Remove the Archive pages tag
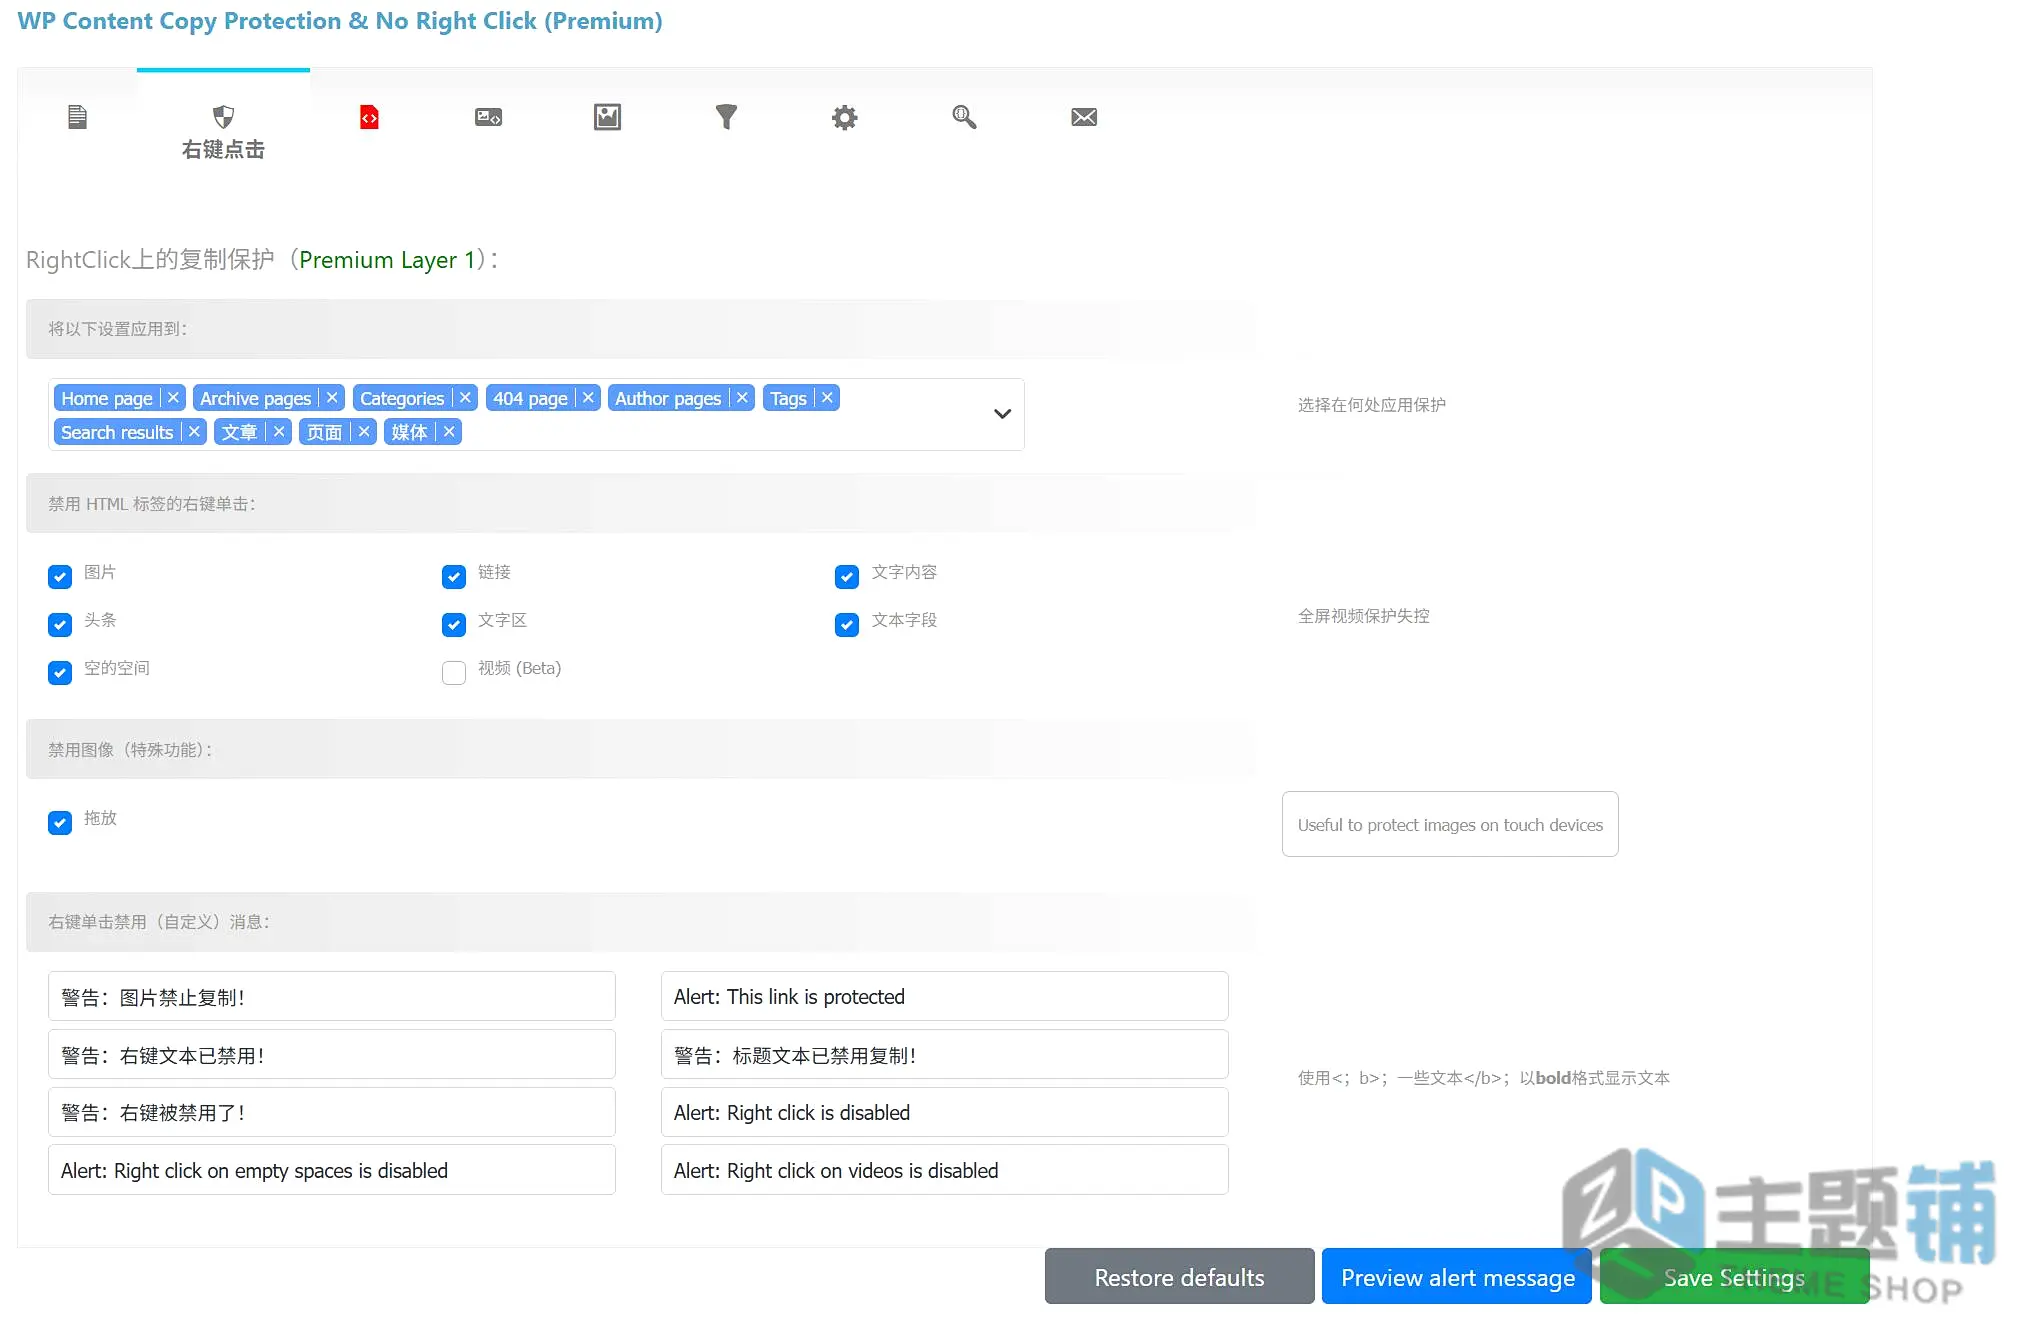Image resolution: width=2027 pixels, height=1337 pixels. click(x=332, y=398)
